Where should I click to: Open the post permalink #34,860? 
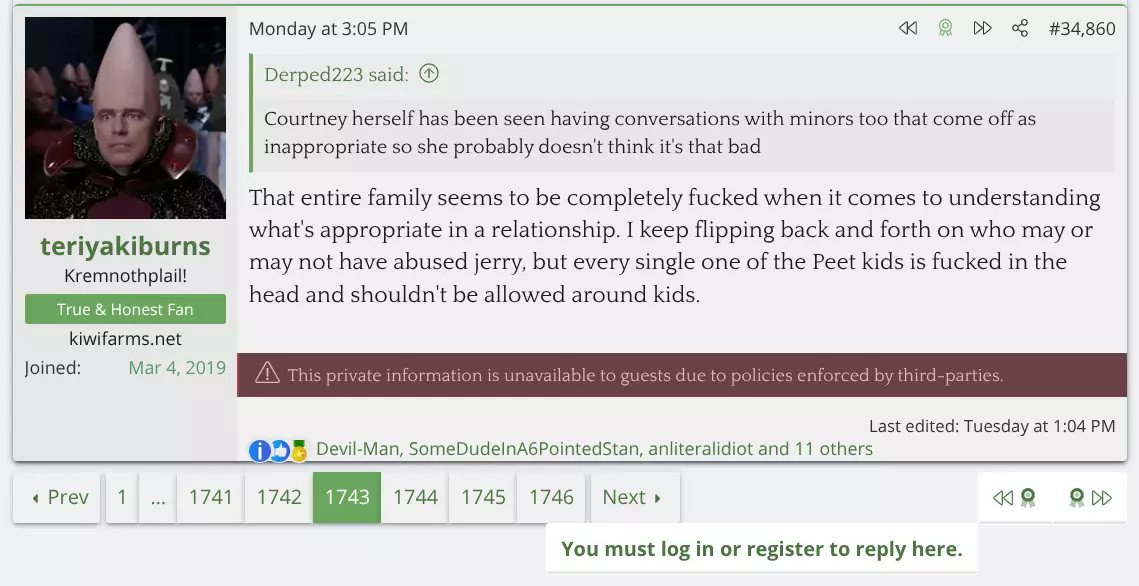click(x=1082, y=28)
